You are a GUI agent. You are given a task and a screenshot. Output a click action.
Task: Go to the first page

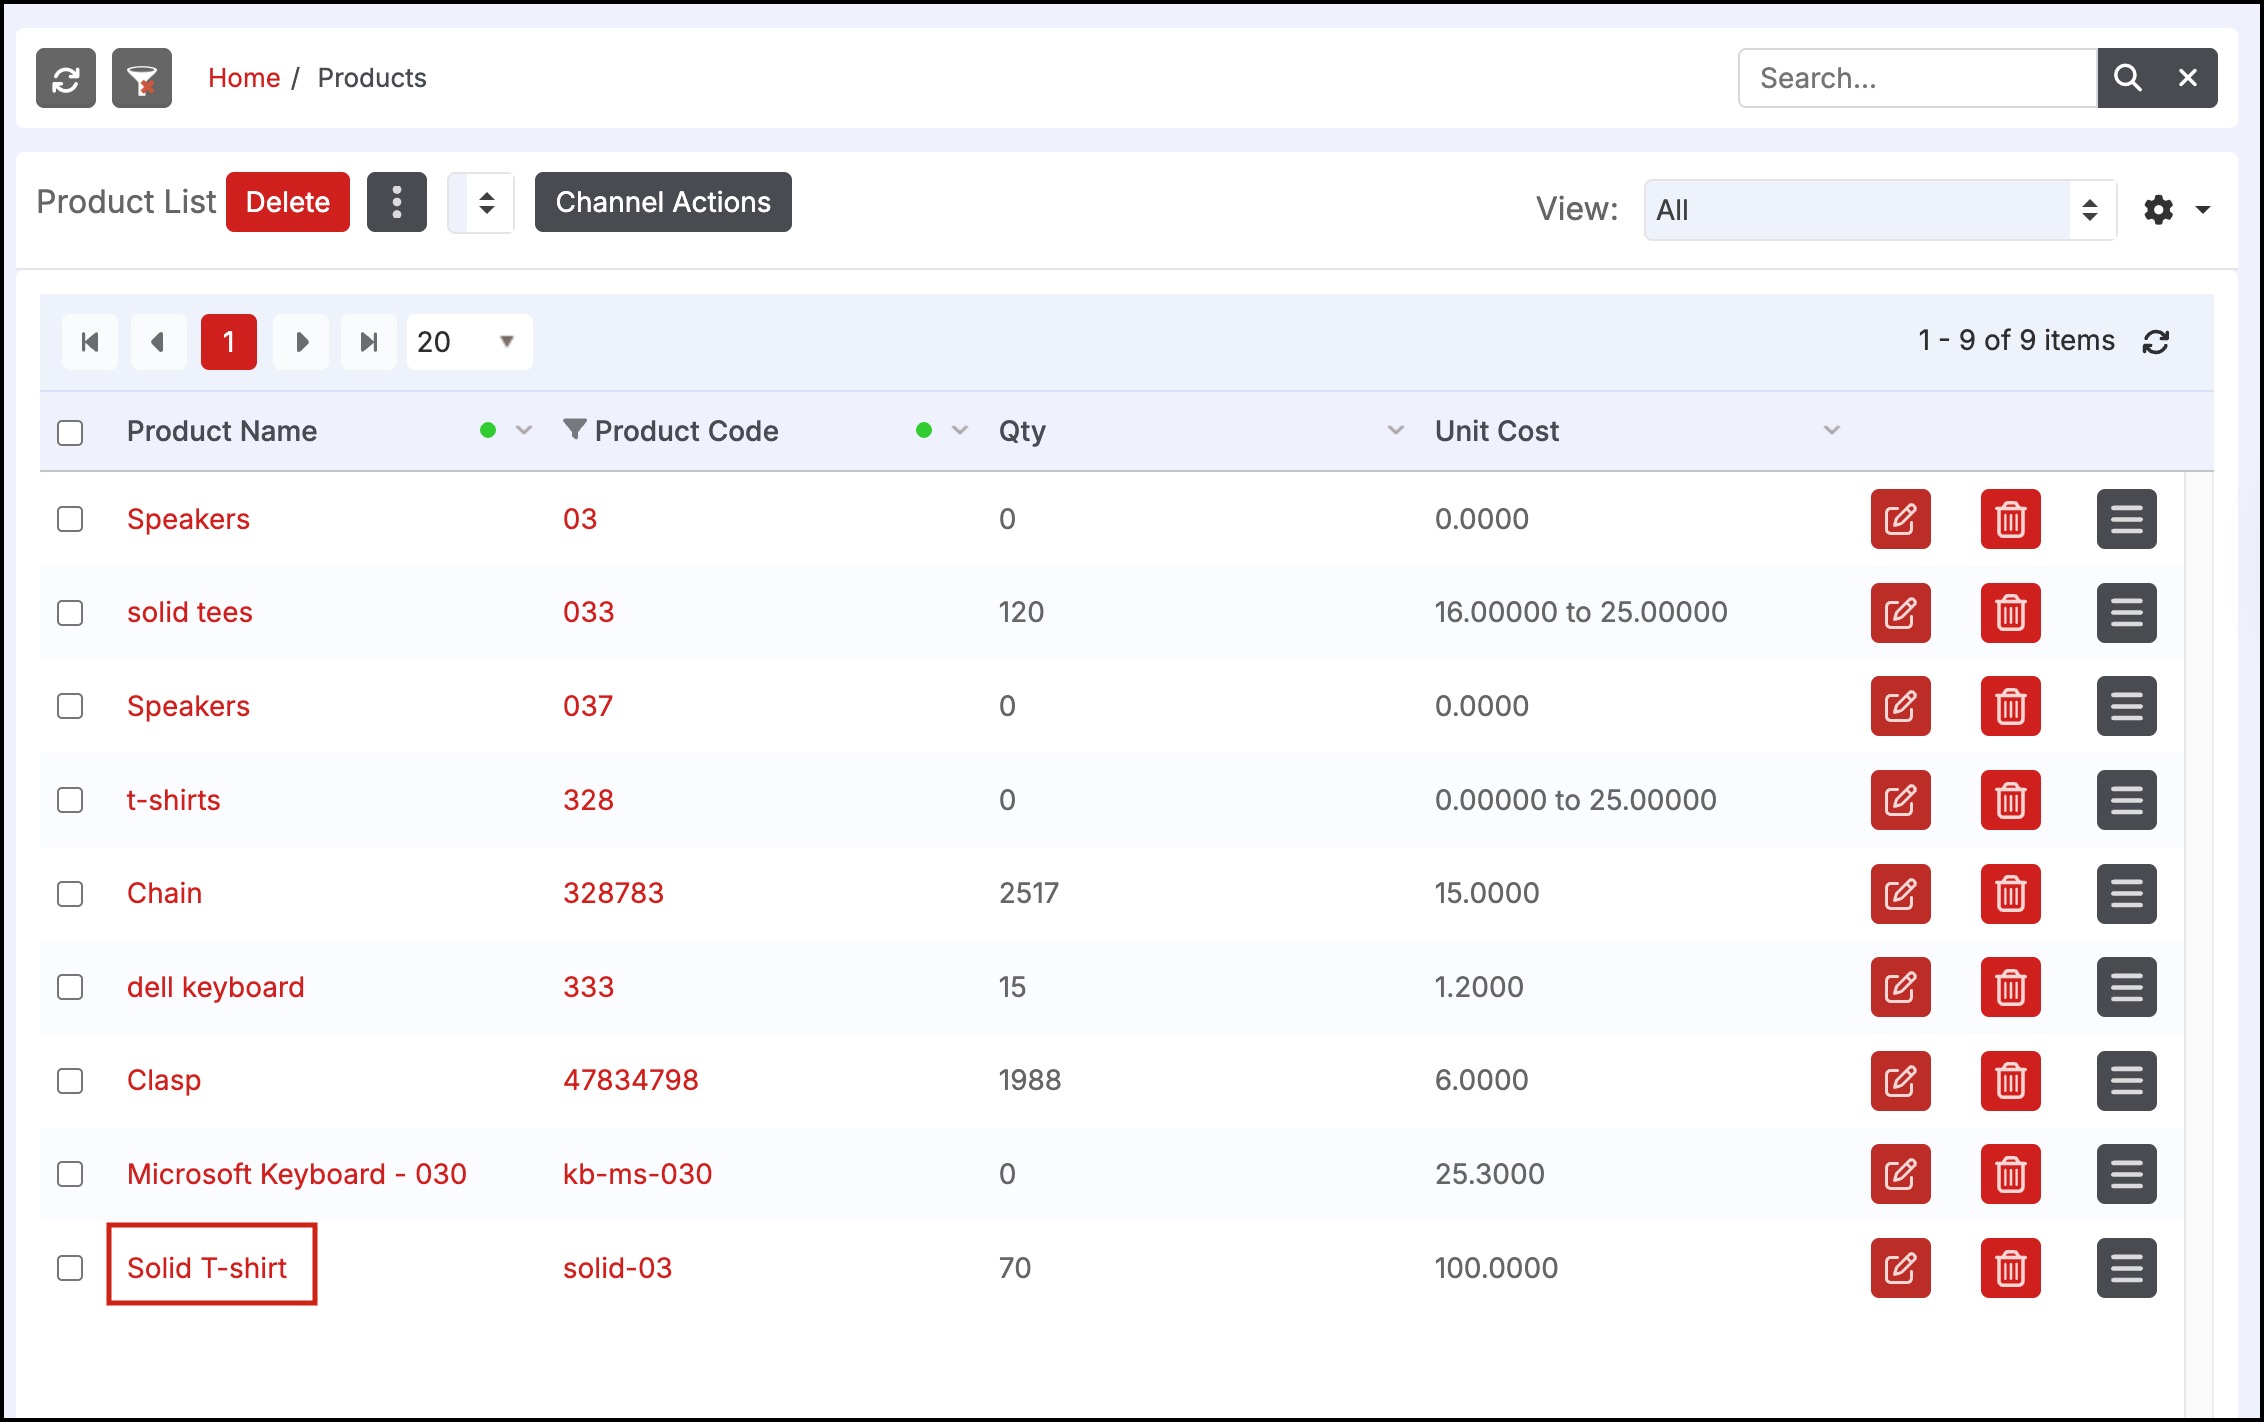click(x=90, y=342)
